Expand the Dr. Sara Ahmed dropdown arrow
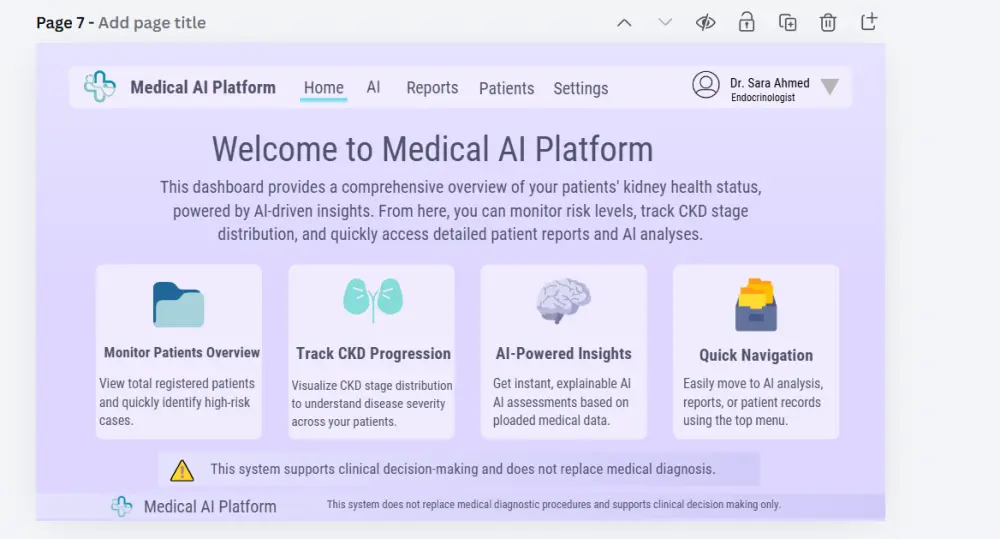This screenshot has width=1000, height=539. point(830,86)
